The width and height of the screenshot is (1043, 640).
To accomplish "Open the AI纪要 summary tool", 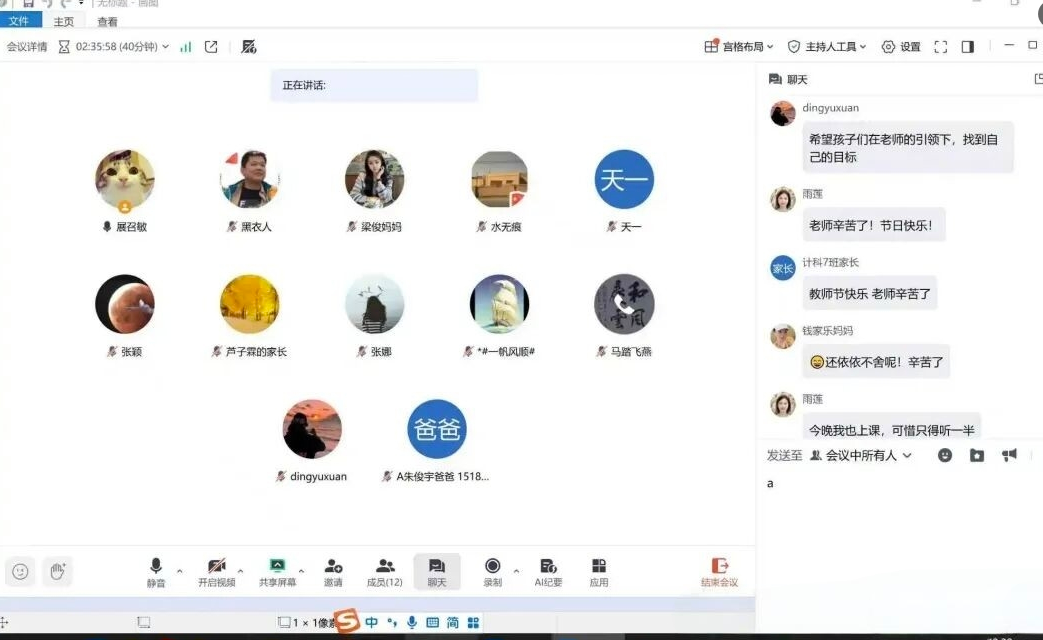I will pyautogui.click(x=548, y=571).
